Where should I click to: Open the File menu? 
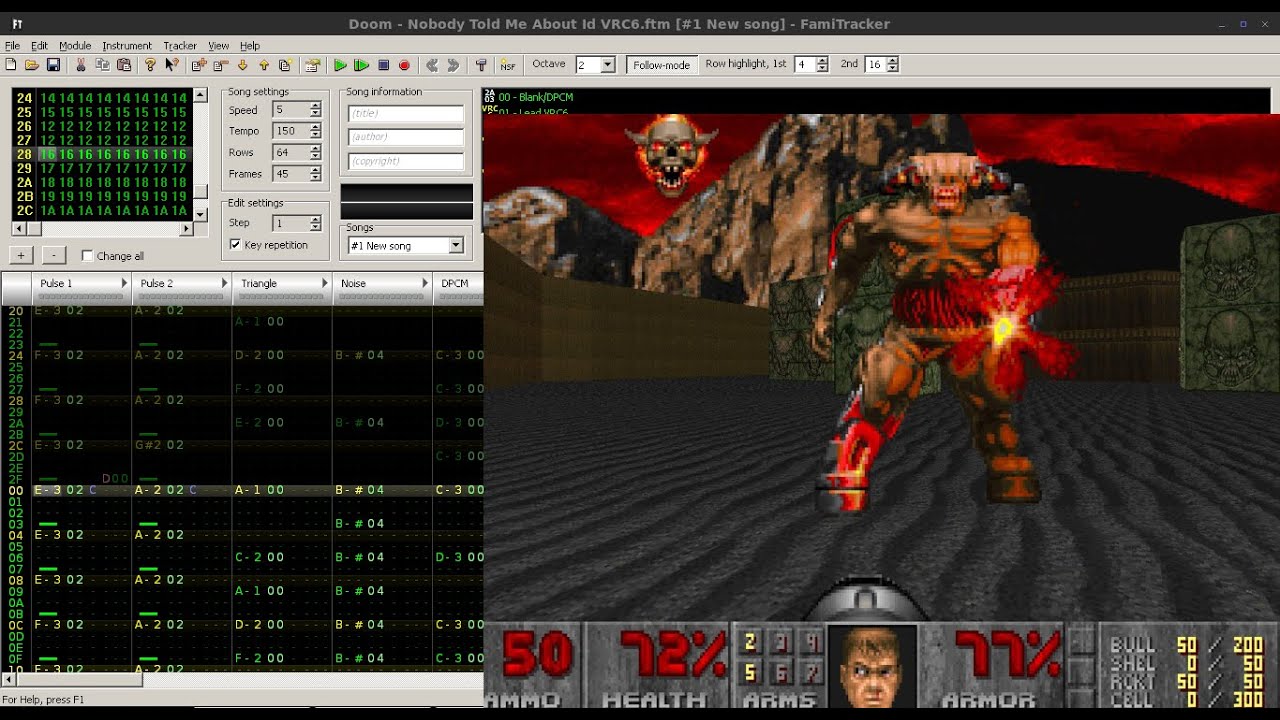tap(12, 46)
